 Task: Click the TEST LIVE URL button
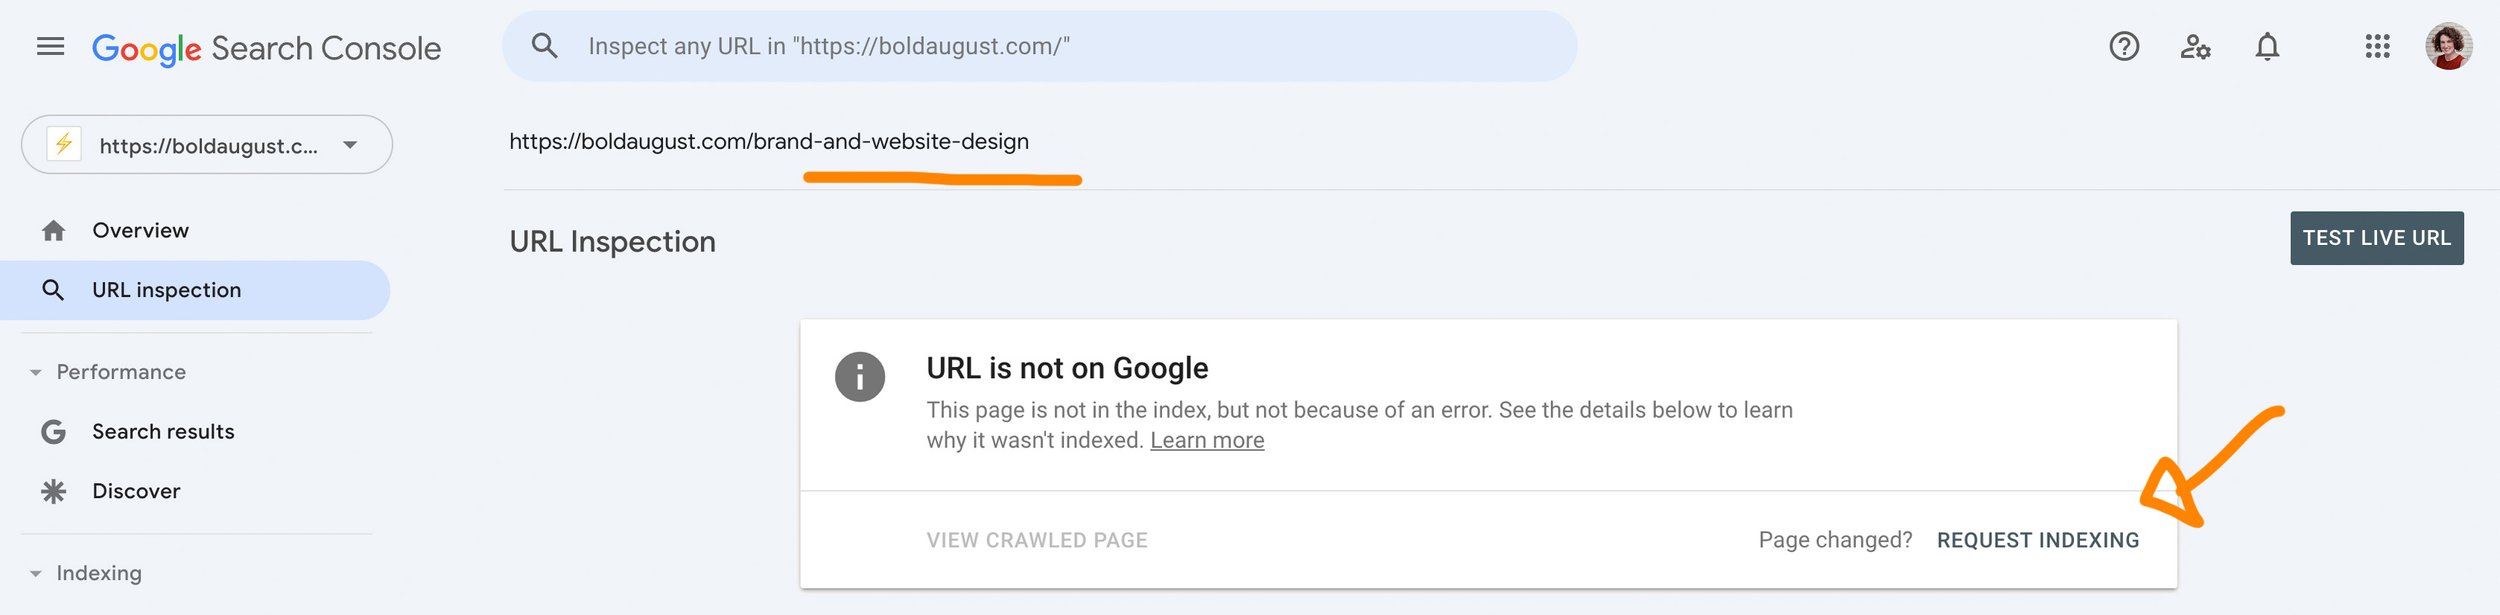2376,238
